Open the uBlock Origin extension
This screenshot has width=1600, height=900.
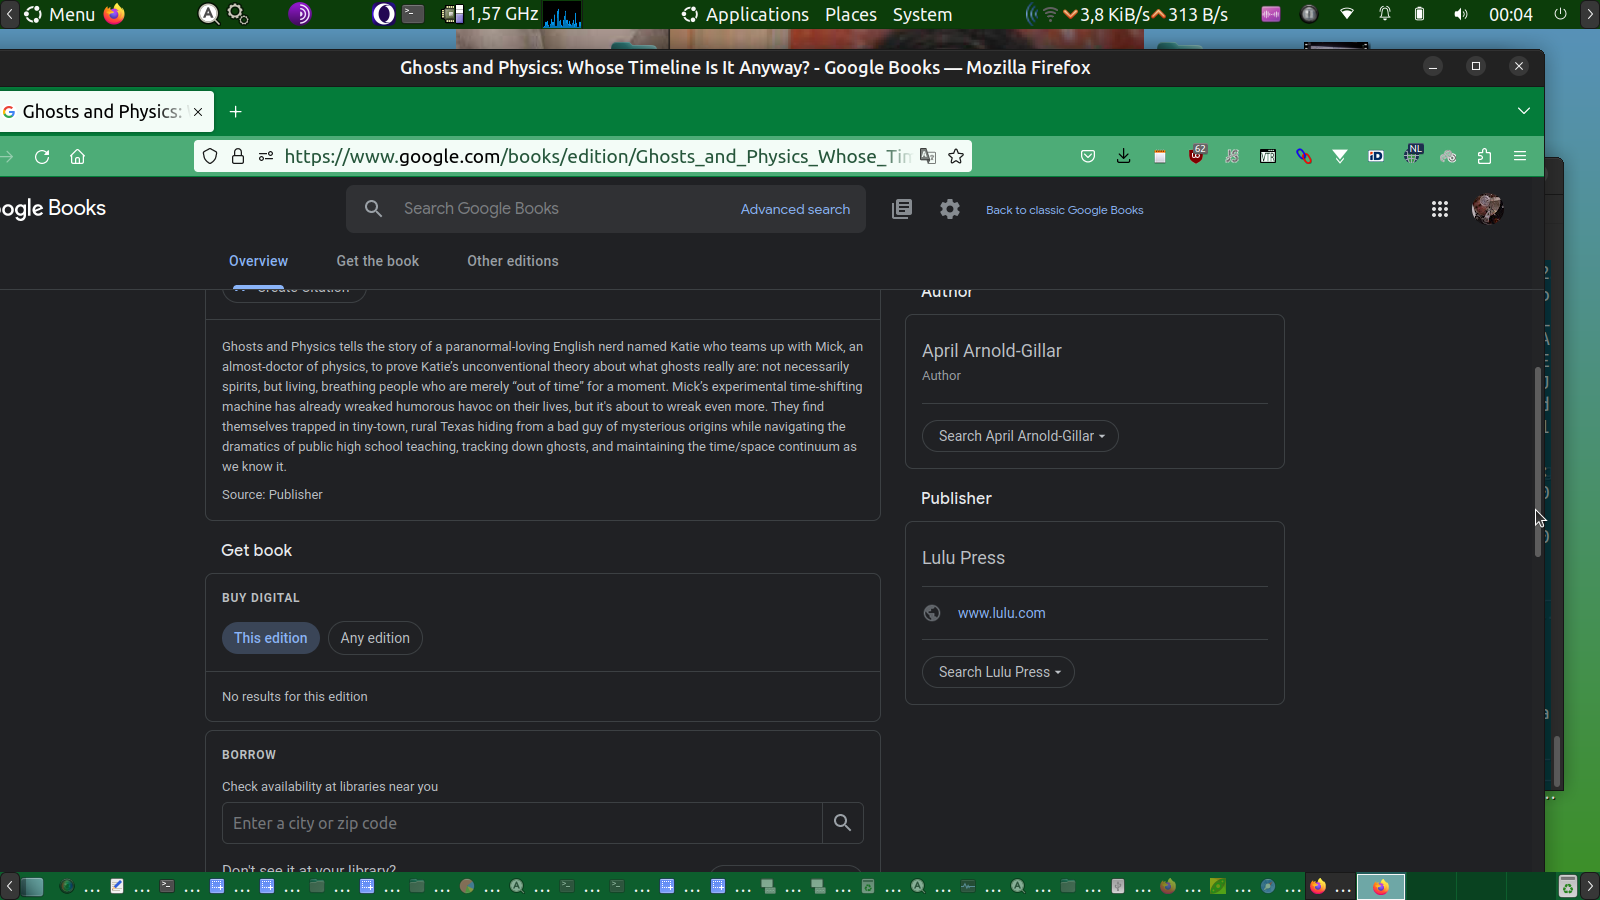1197,155
